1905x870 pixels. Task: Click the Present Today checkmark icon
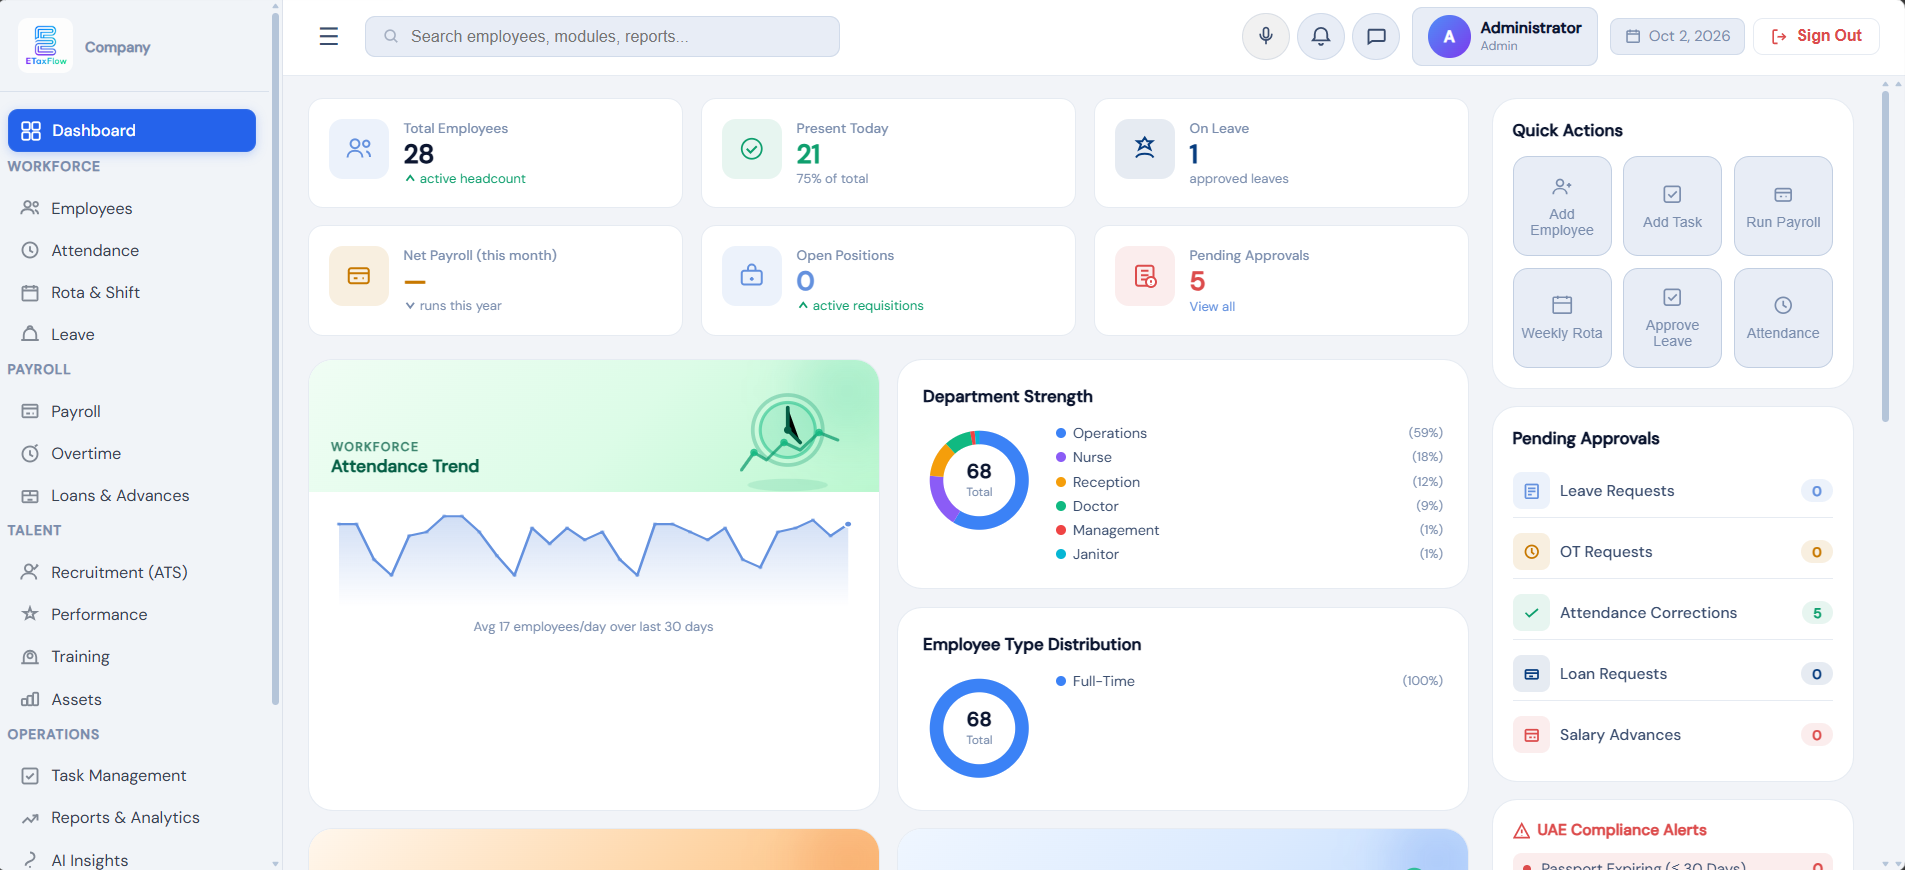(752, 149)
